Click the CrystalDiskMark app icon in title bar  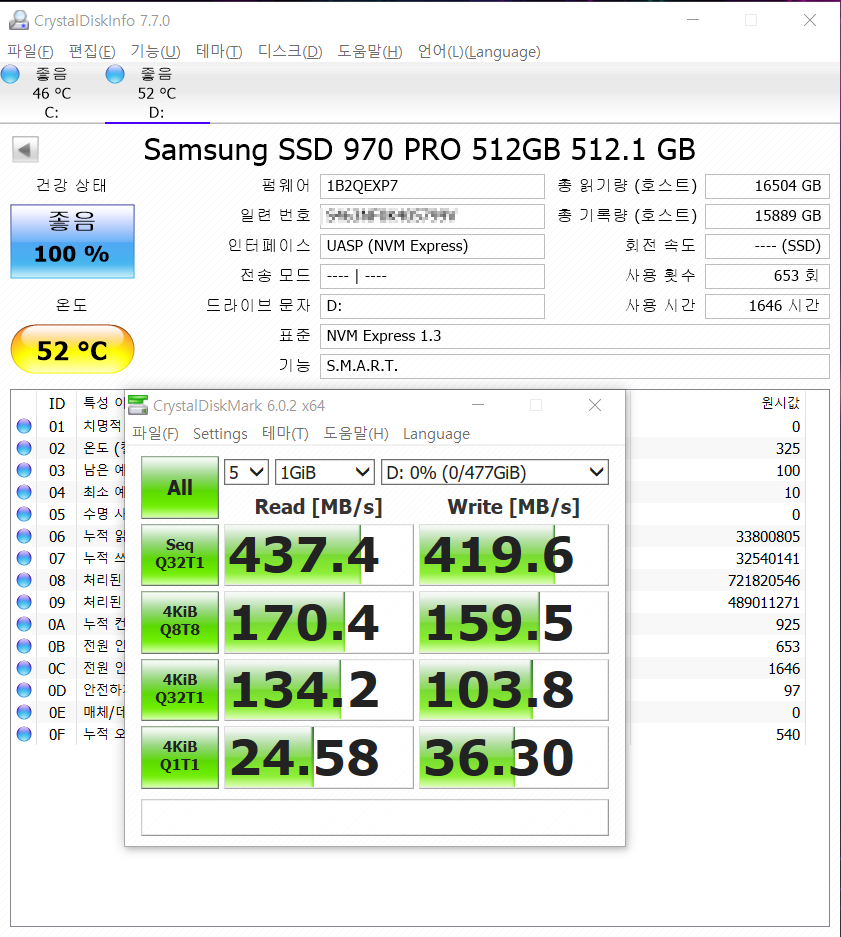click(x=138, y=405)
